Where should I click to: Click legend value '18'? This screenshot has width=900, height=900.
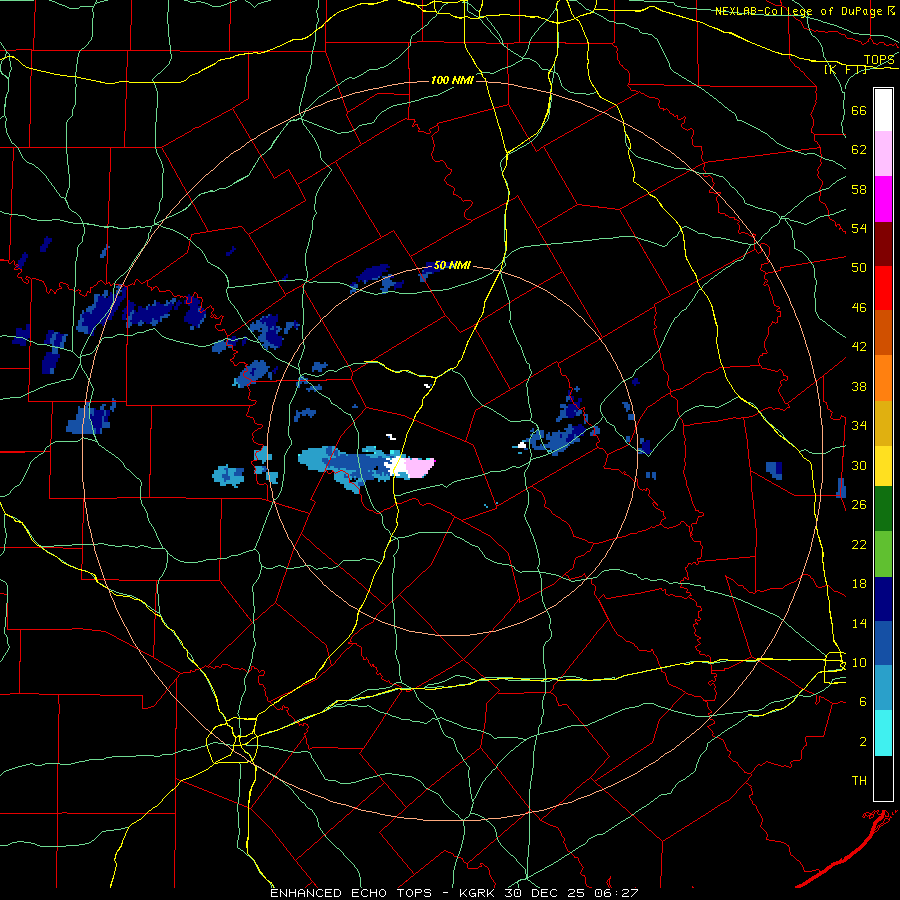[x=859, y=584]
